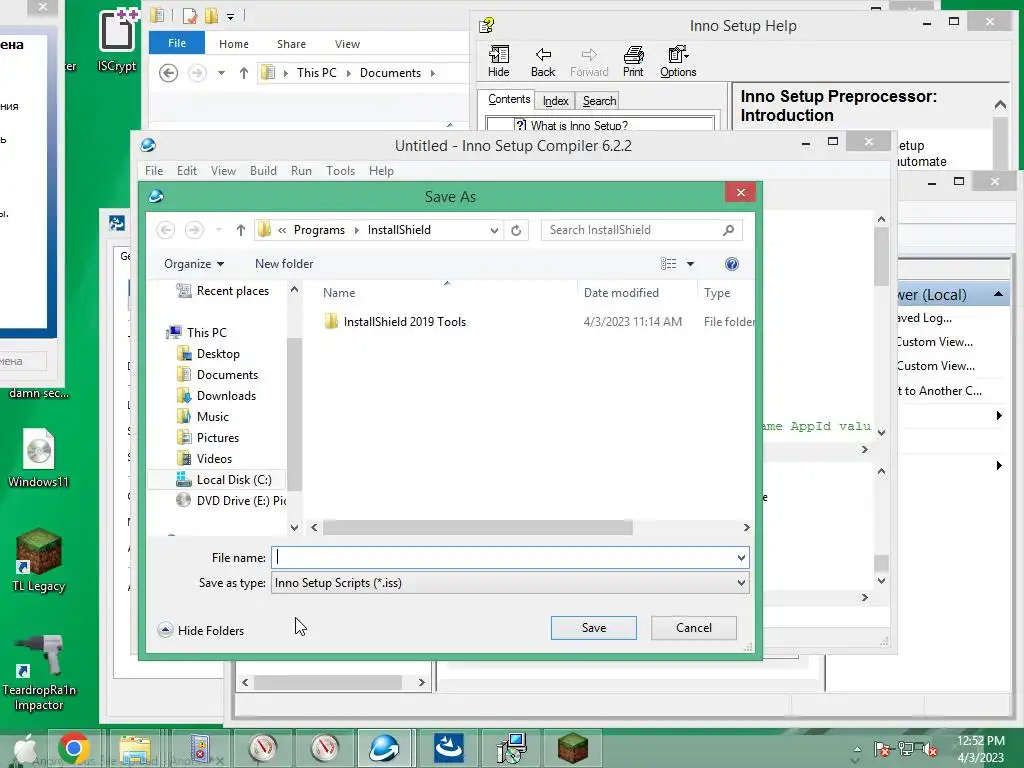Click the search magnifier in Save As dialog
Image resolution: width=1024 pixels, height=768 pixels.
click(x=728, y=230)
